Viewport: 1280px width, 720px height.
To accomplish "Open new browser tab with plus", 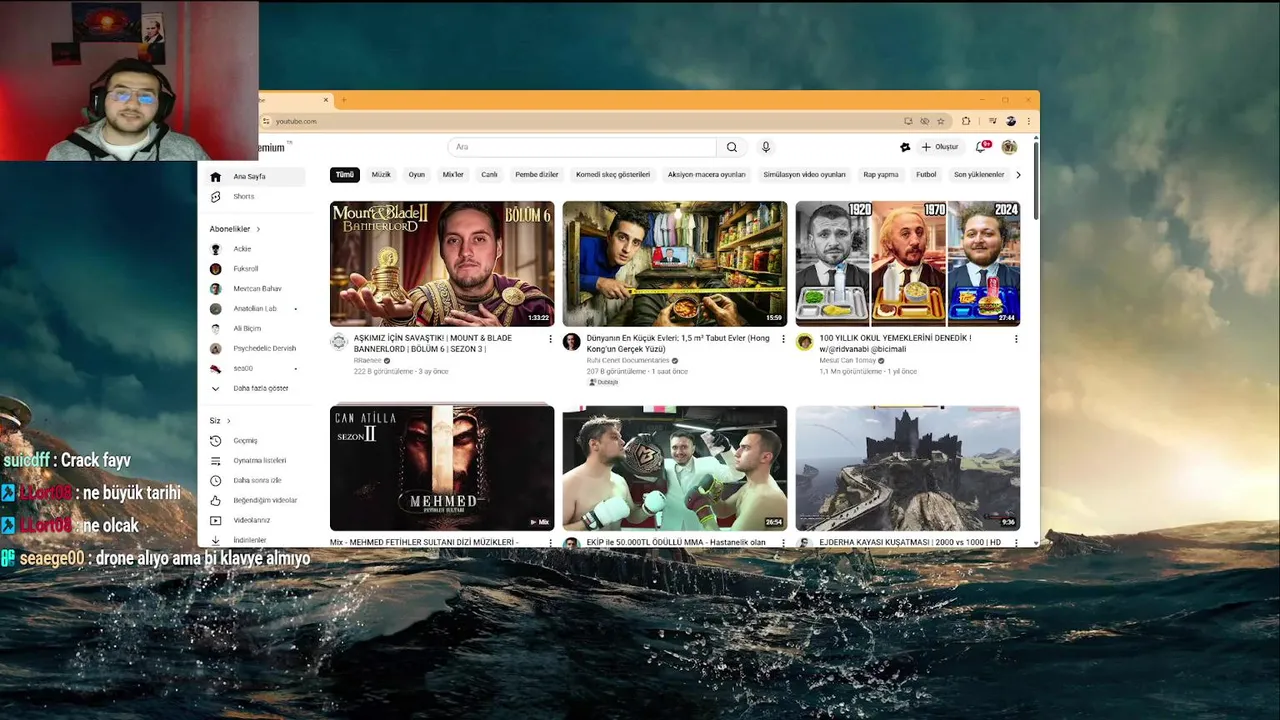I will pos(344,100).
